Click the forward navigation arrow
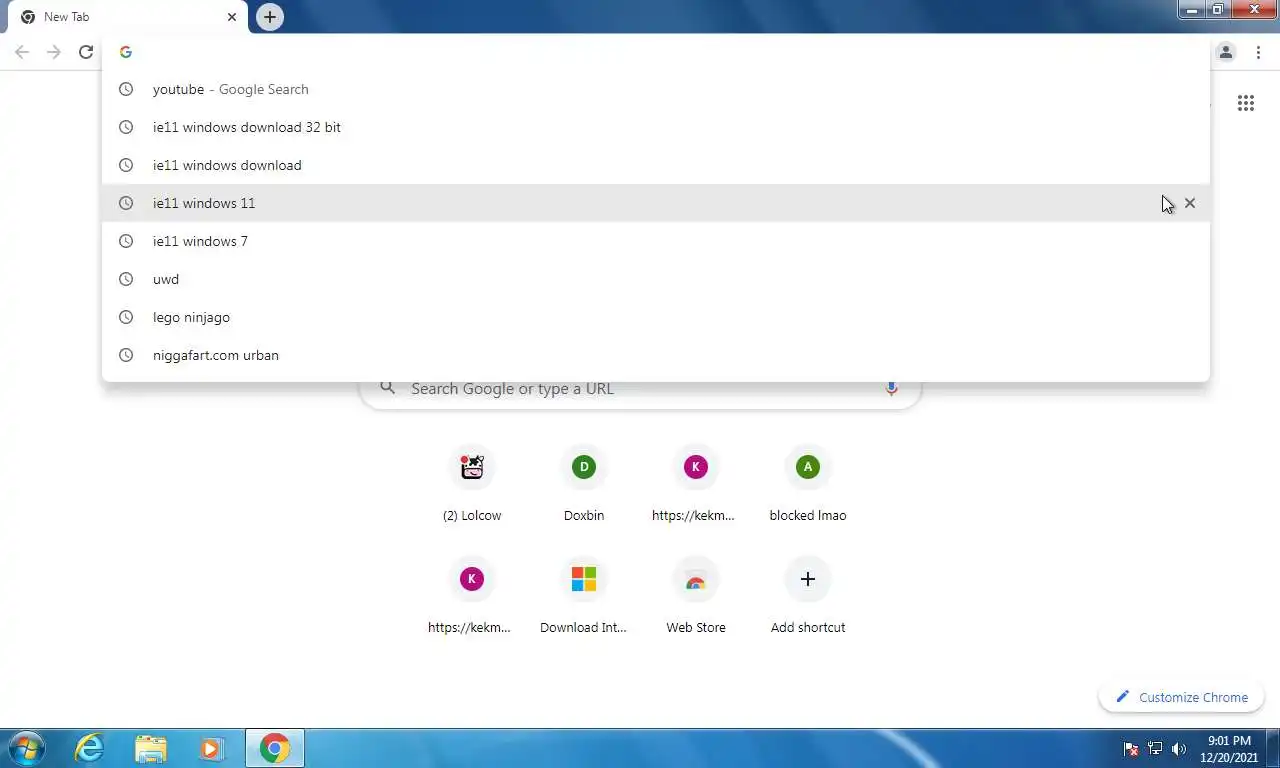This screenshot has height=768, width=1280. coord(54,52)
